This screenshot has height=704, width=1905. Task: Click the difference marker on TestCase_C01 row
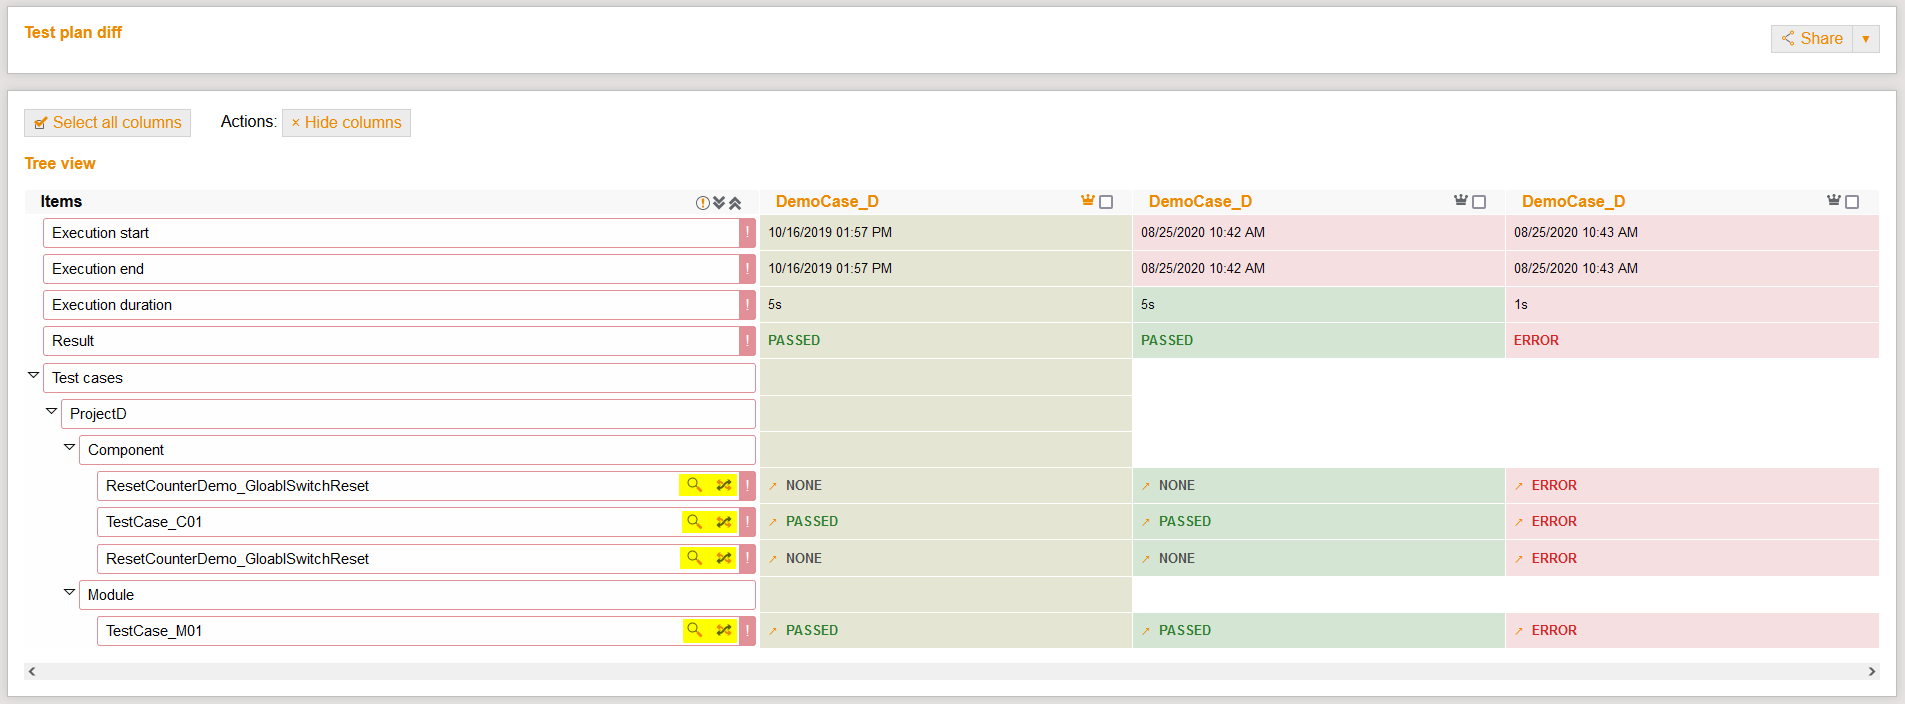[747, 522]
